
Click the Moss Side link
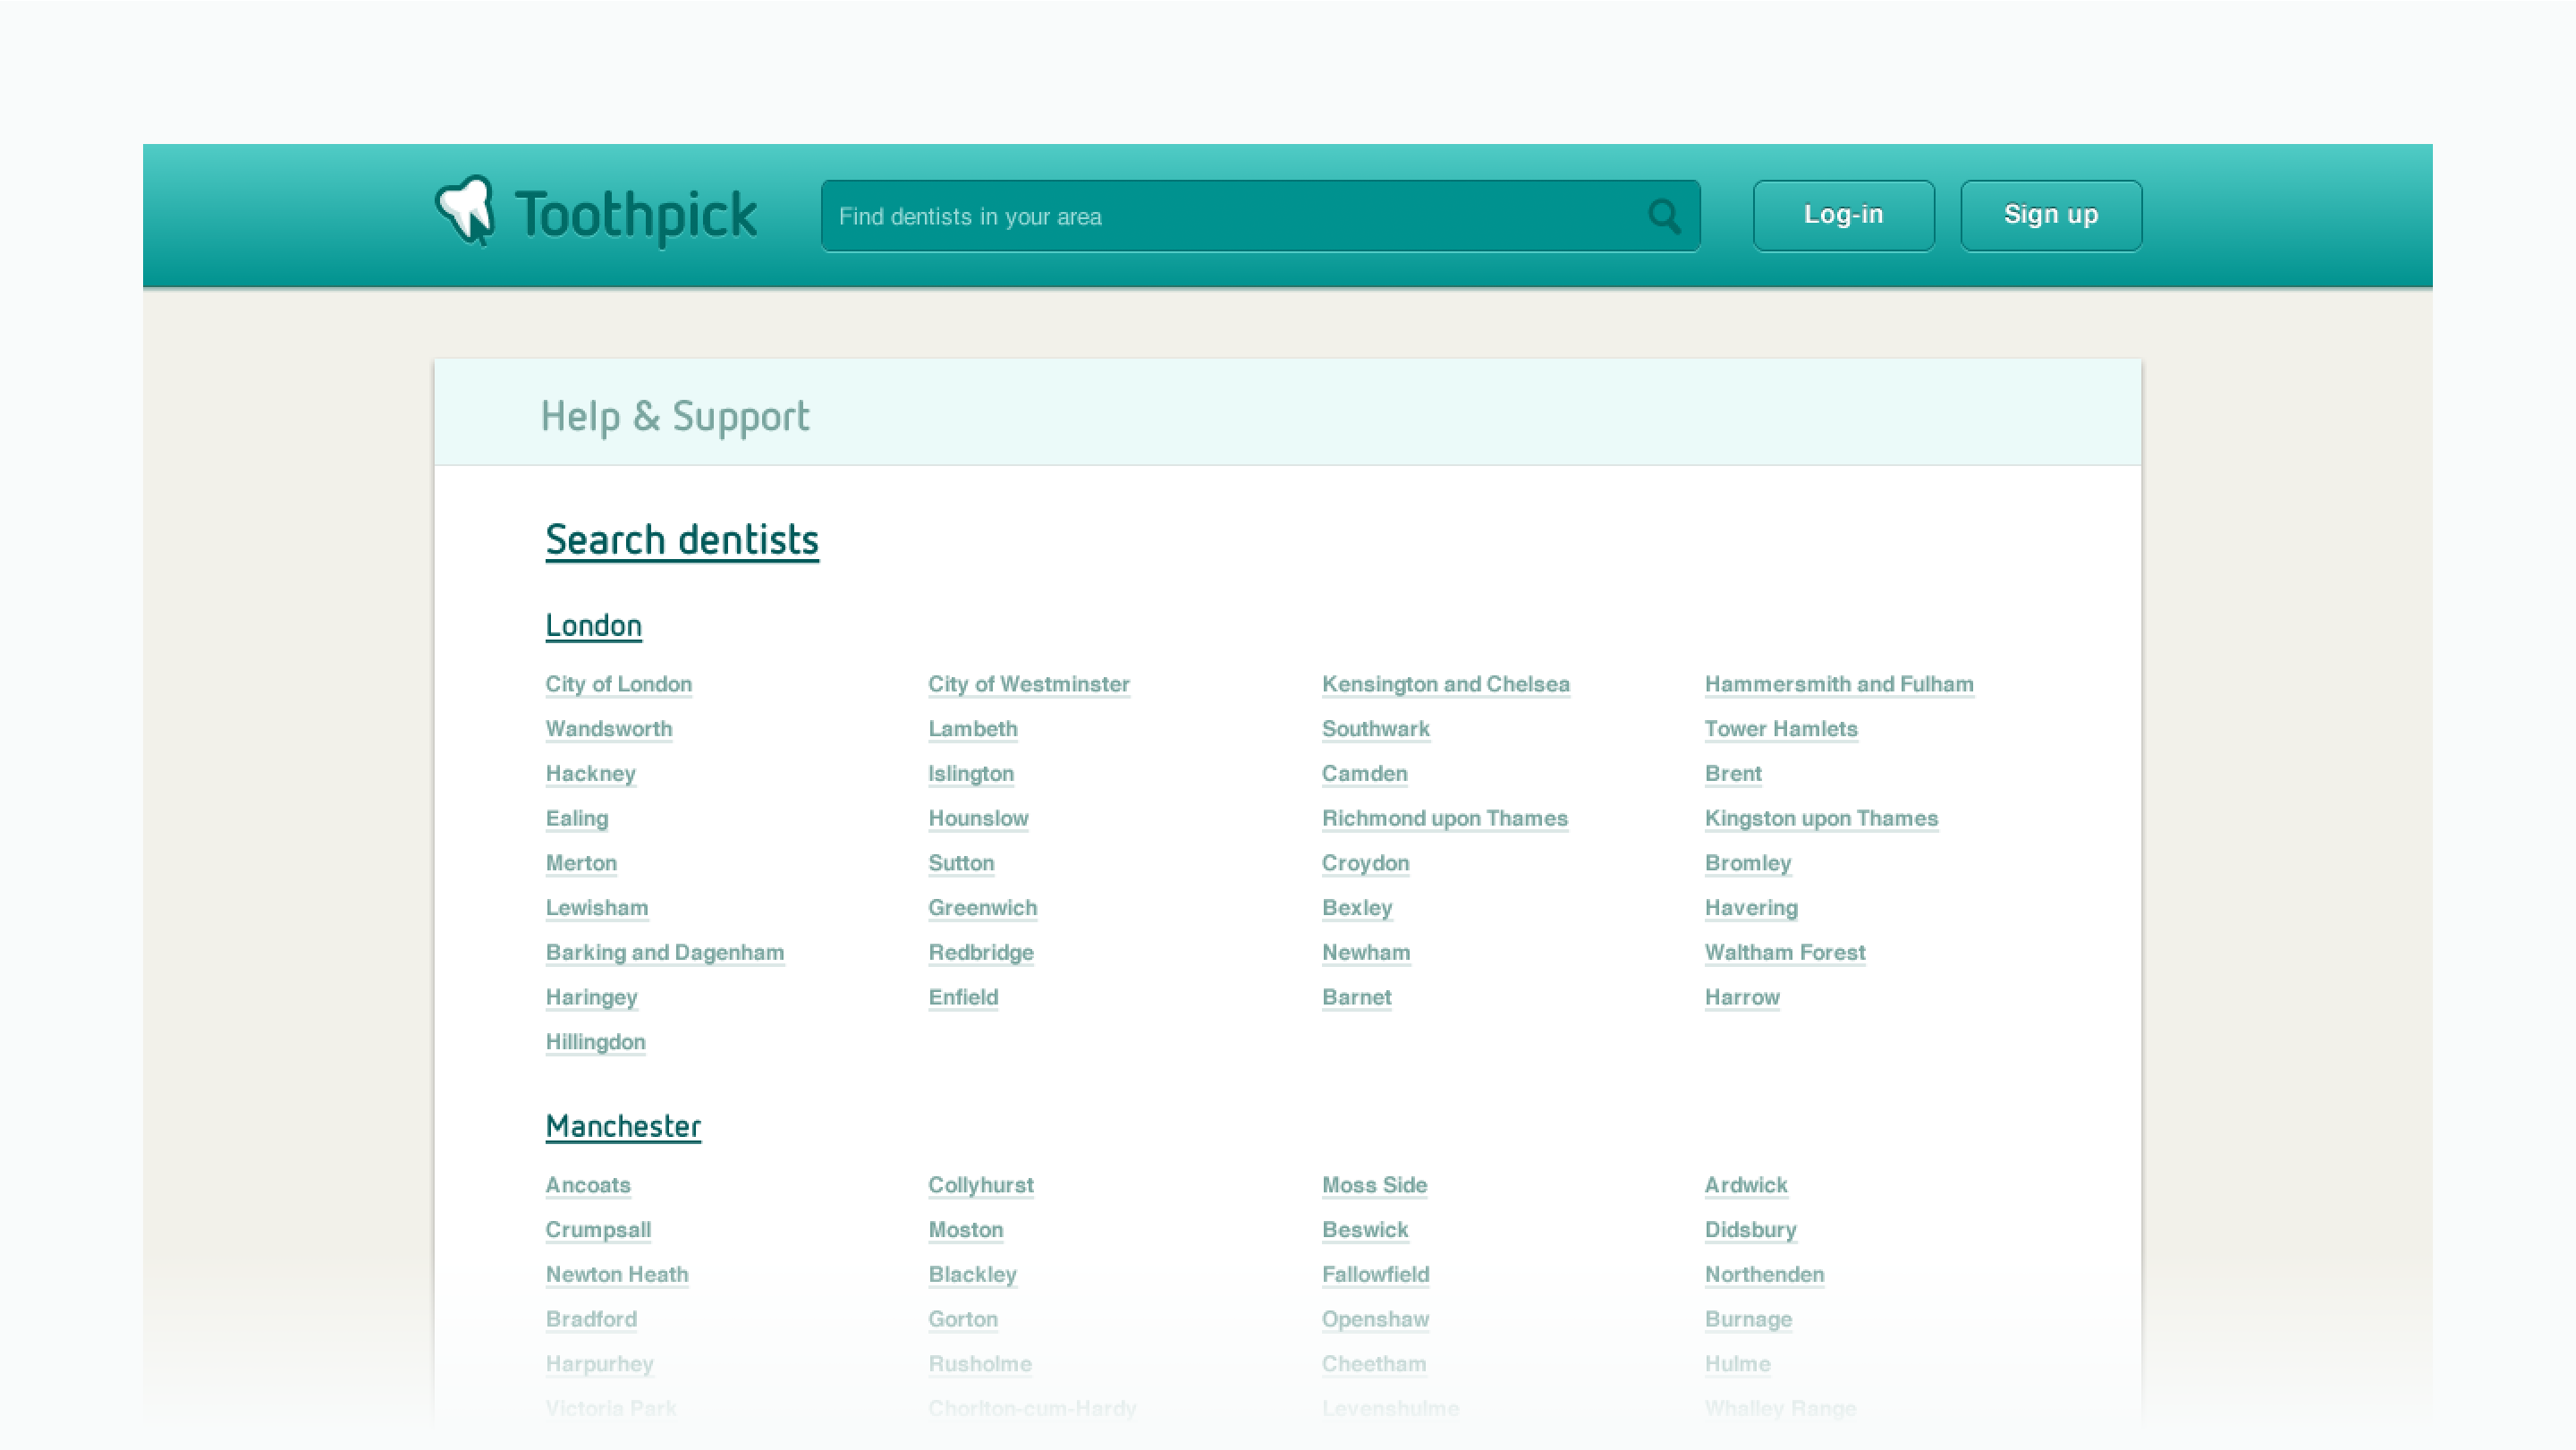(x=1374, y=1185)
